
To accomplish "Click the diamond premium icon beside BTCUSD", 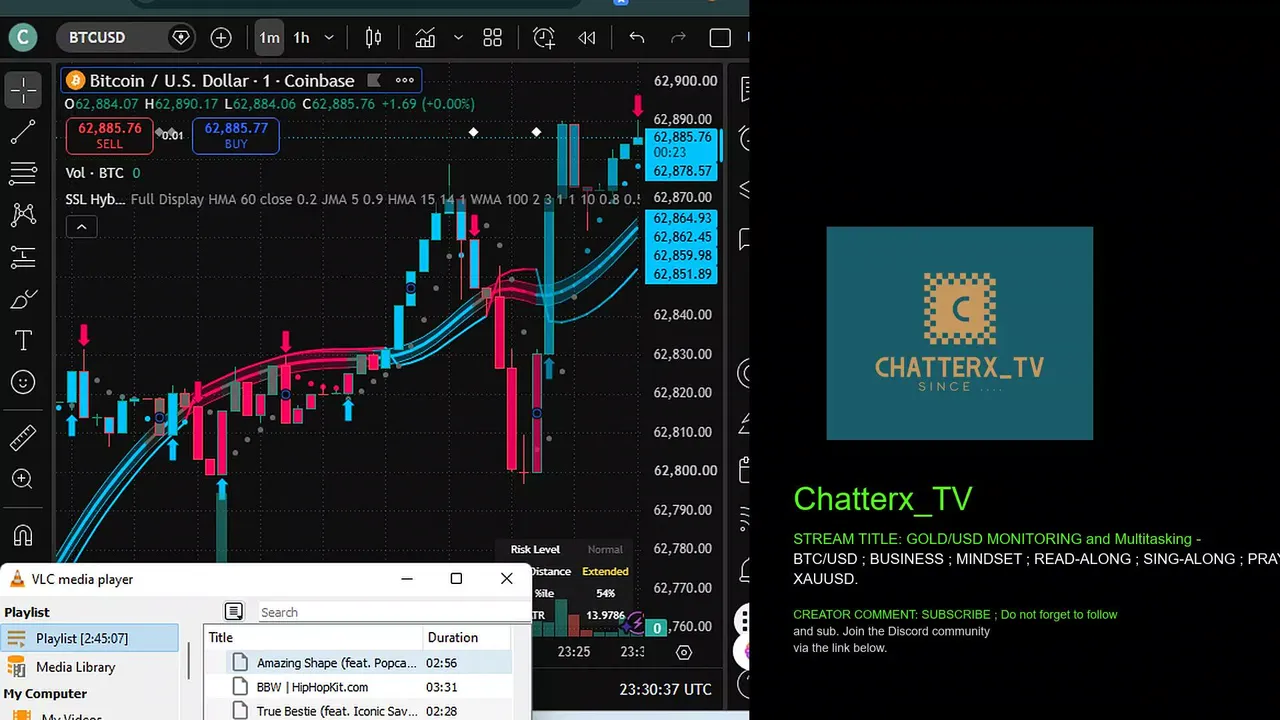I will [x=181, y=38].
